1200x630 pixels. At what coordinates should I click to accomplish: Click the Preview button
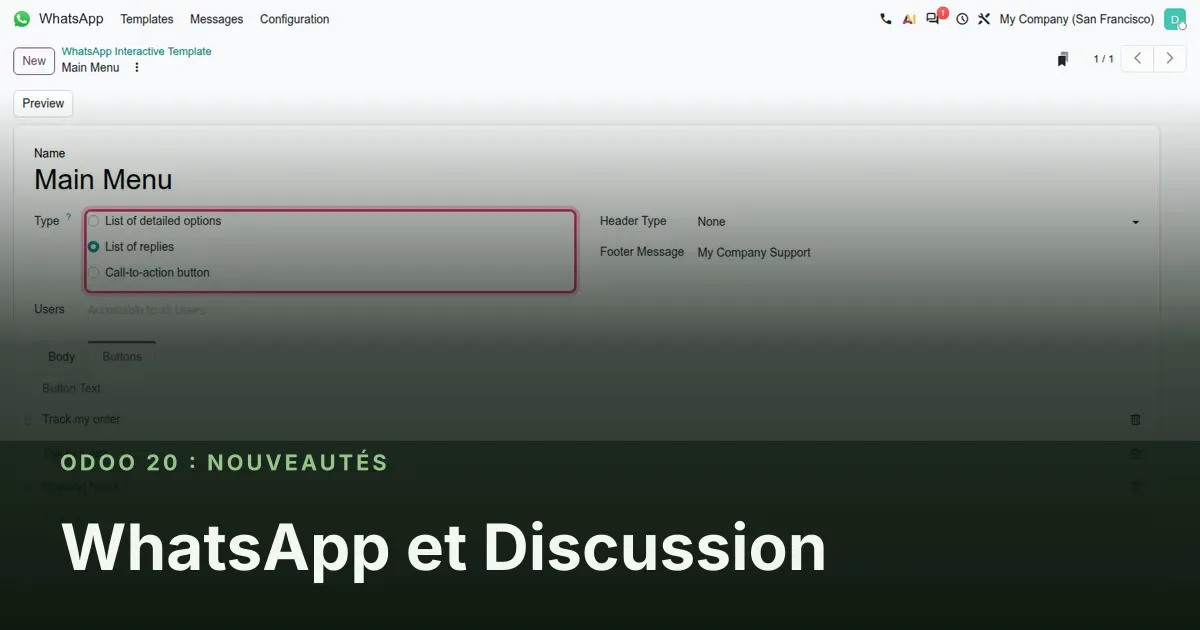click(x=43, y=103)
